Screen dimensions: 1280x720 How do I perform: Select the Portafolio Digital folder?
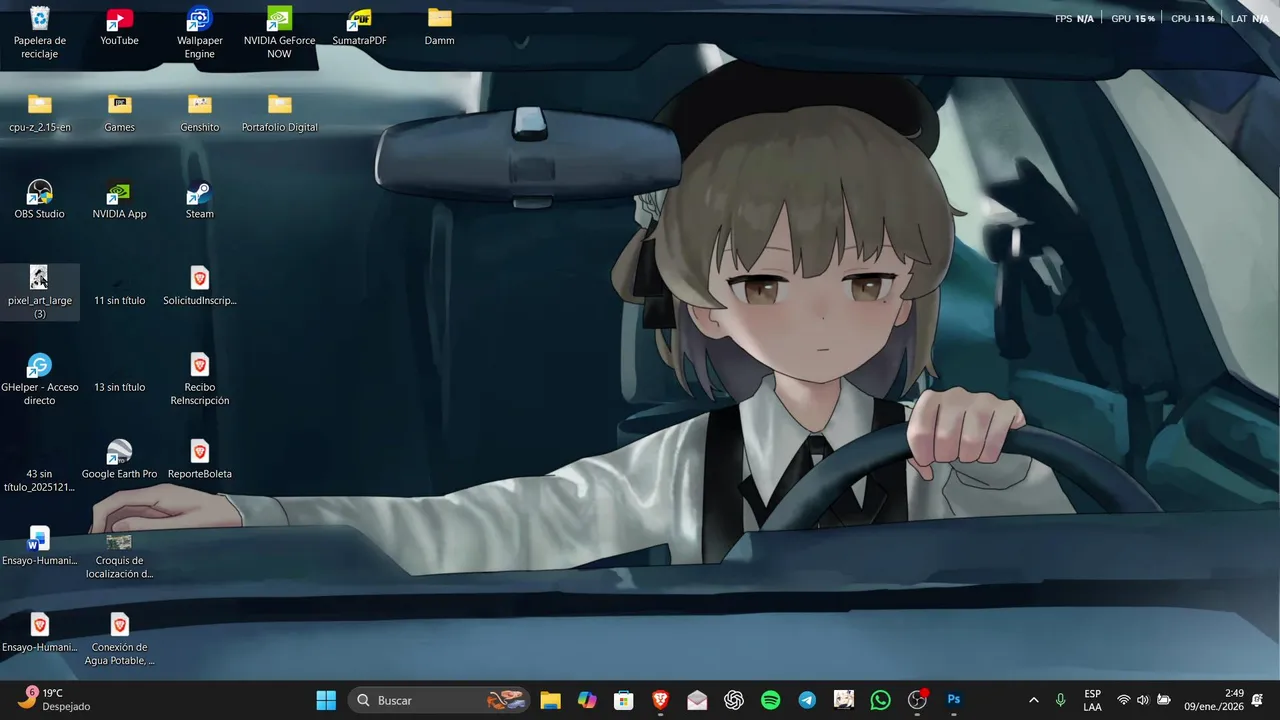279,113
